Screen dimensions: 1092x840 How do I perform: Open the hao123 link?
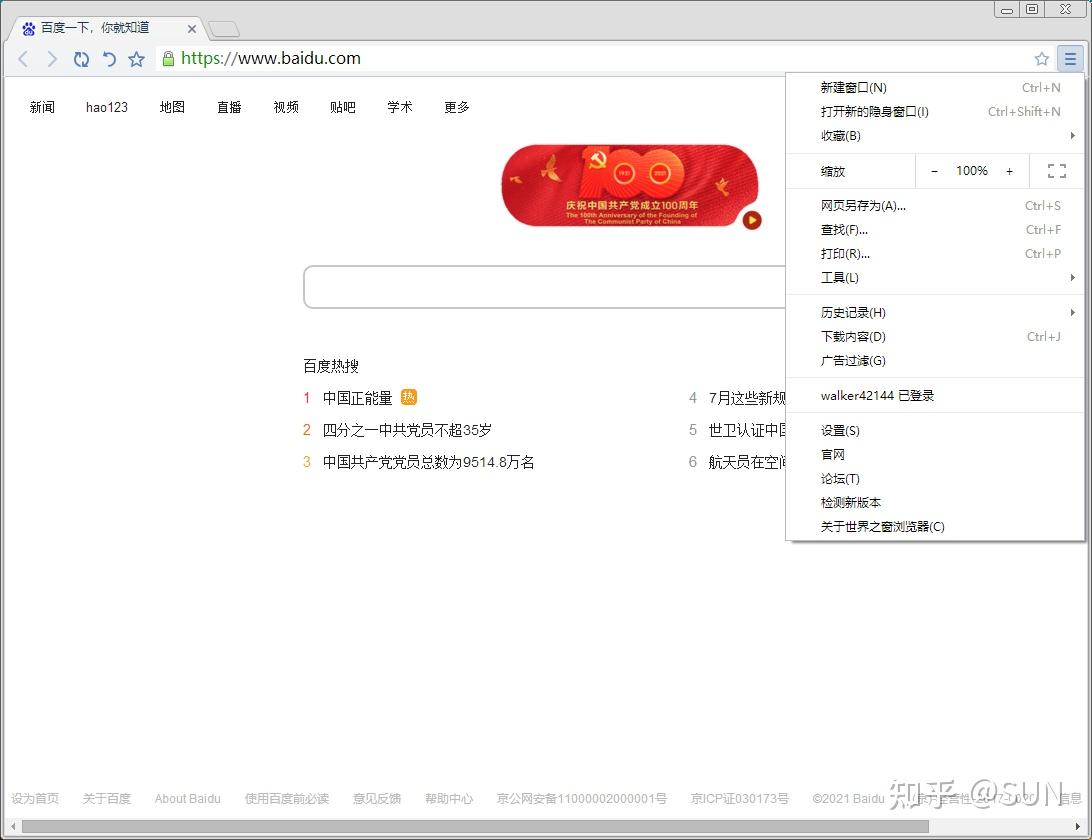[106, 107]
